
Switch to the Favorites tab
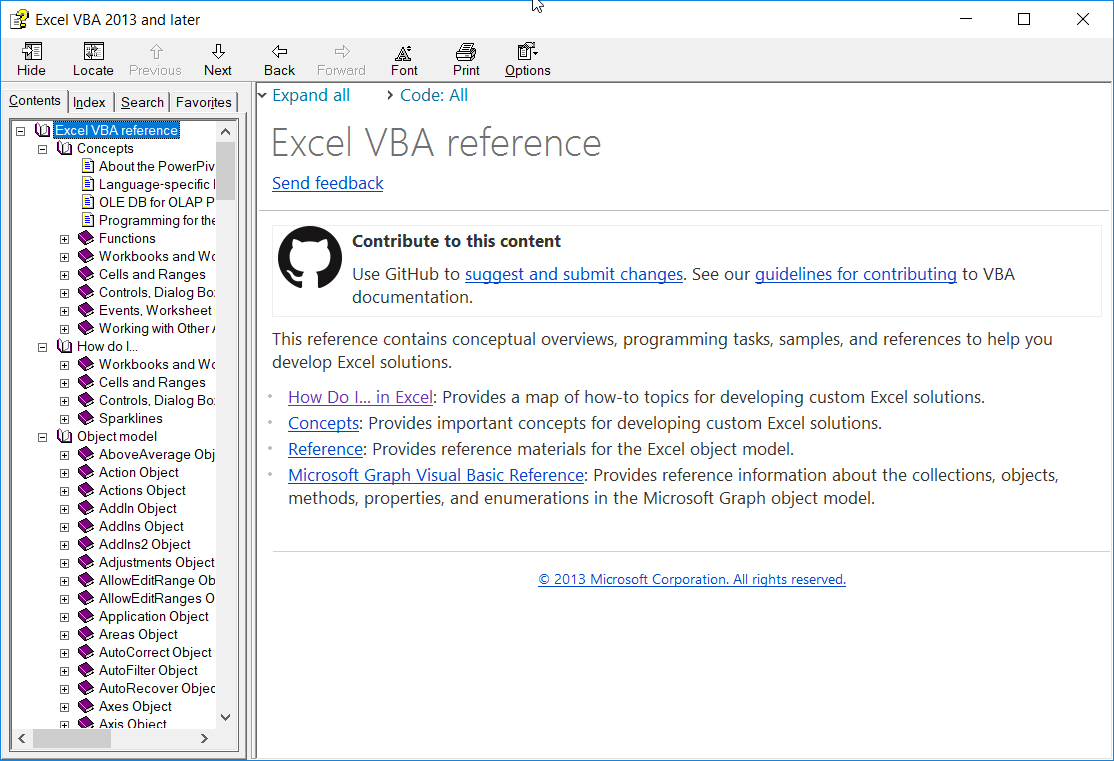pyautogui.click(x=203, y=102)
